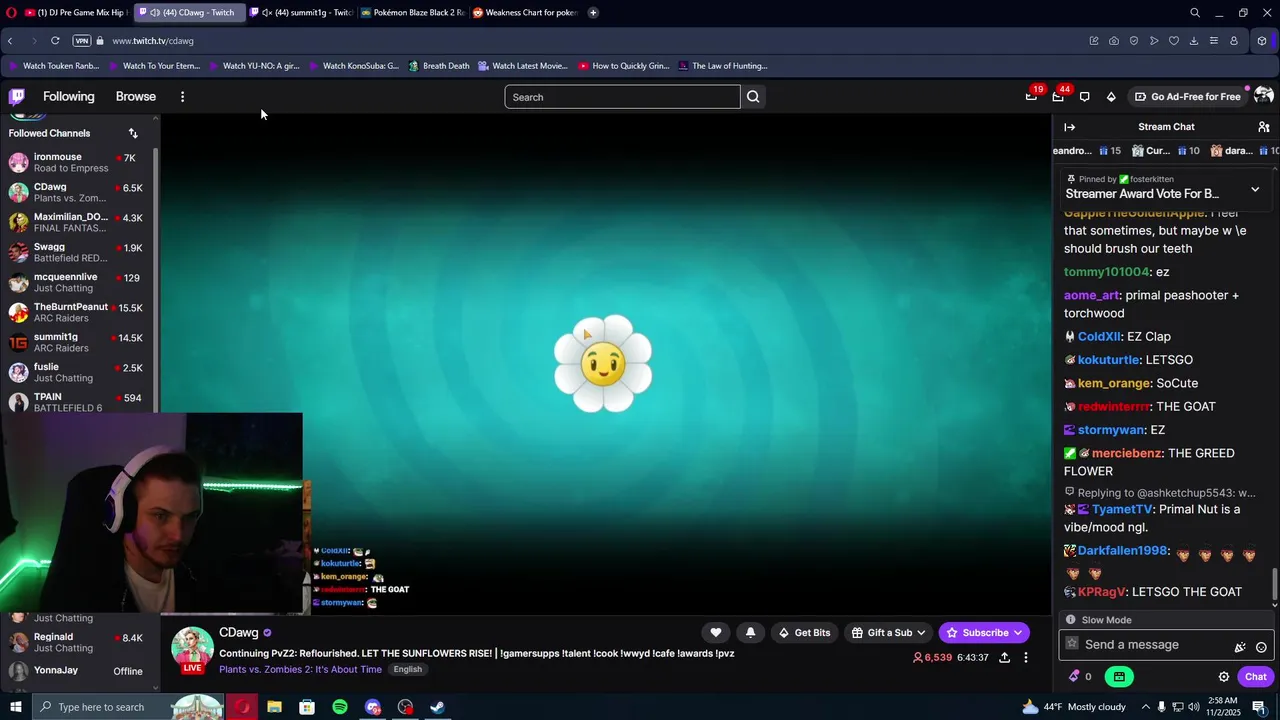Image resolution: width=1280 pixels, height=720 pixels.
Task: Open CDawg channel in sidebar
Action: tap(78, 192)
